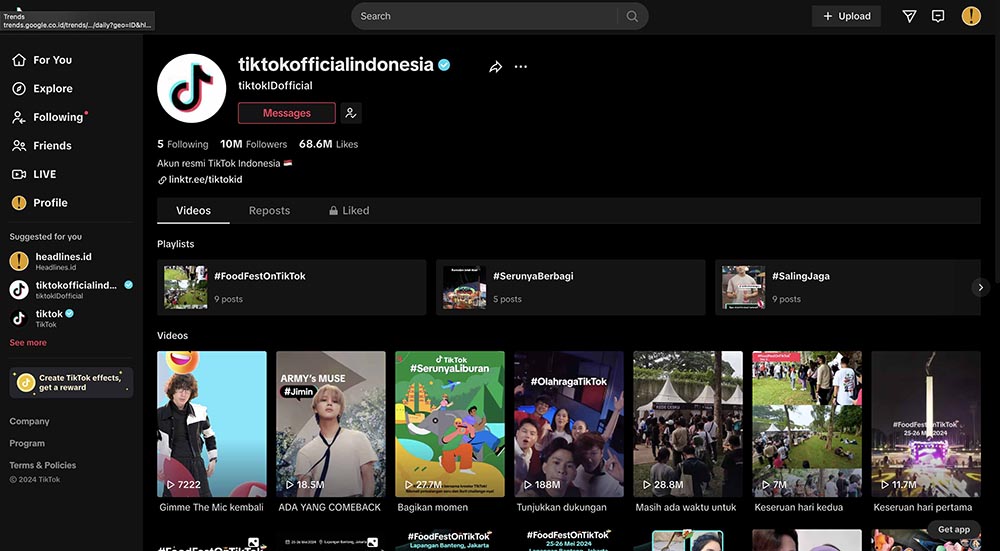Click See more suggested accounts
The image size is (1000, 551).
[x=28, y=342]
